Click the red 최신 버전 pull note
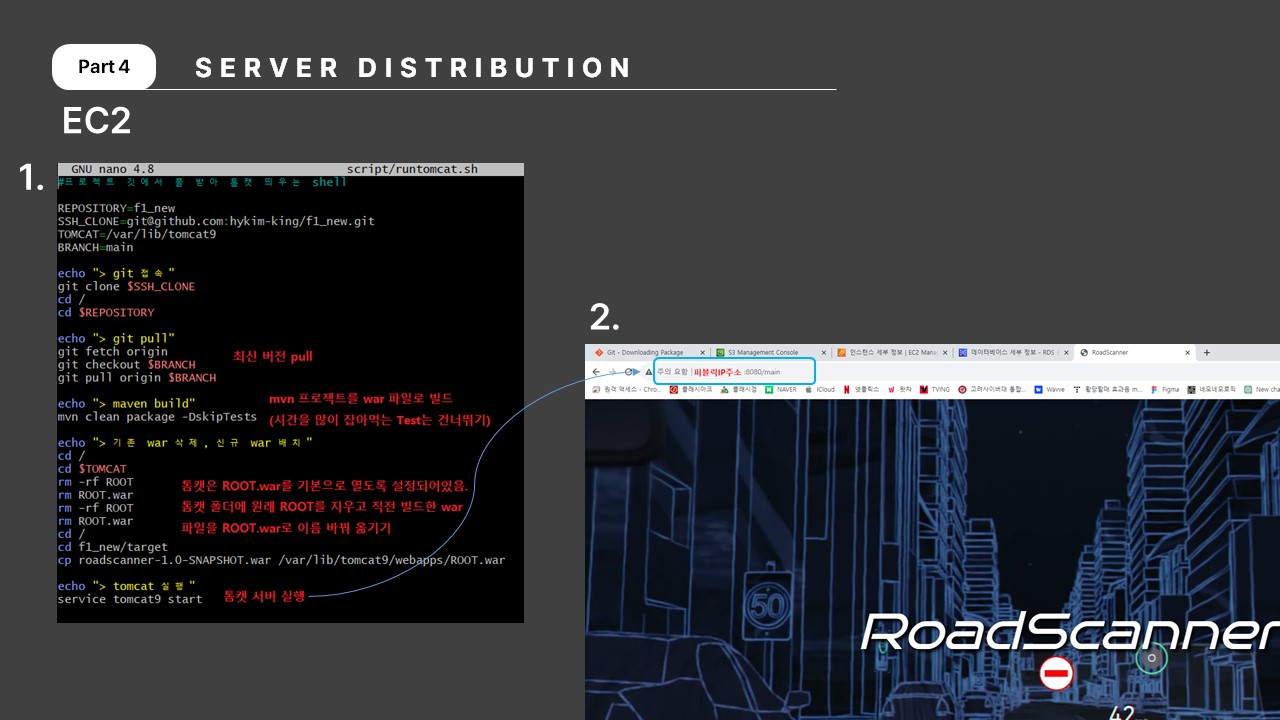 pos(273,356)
